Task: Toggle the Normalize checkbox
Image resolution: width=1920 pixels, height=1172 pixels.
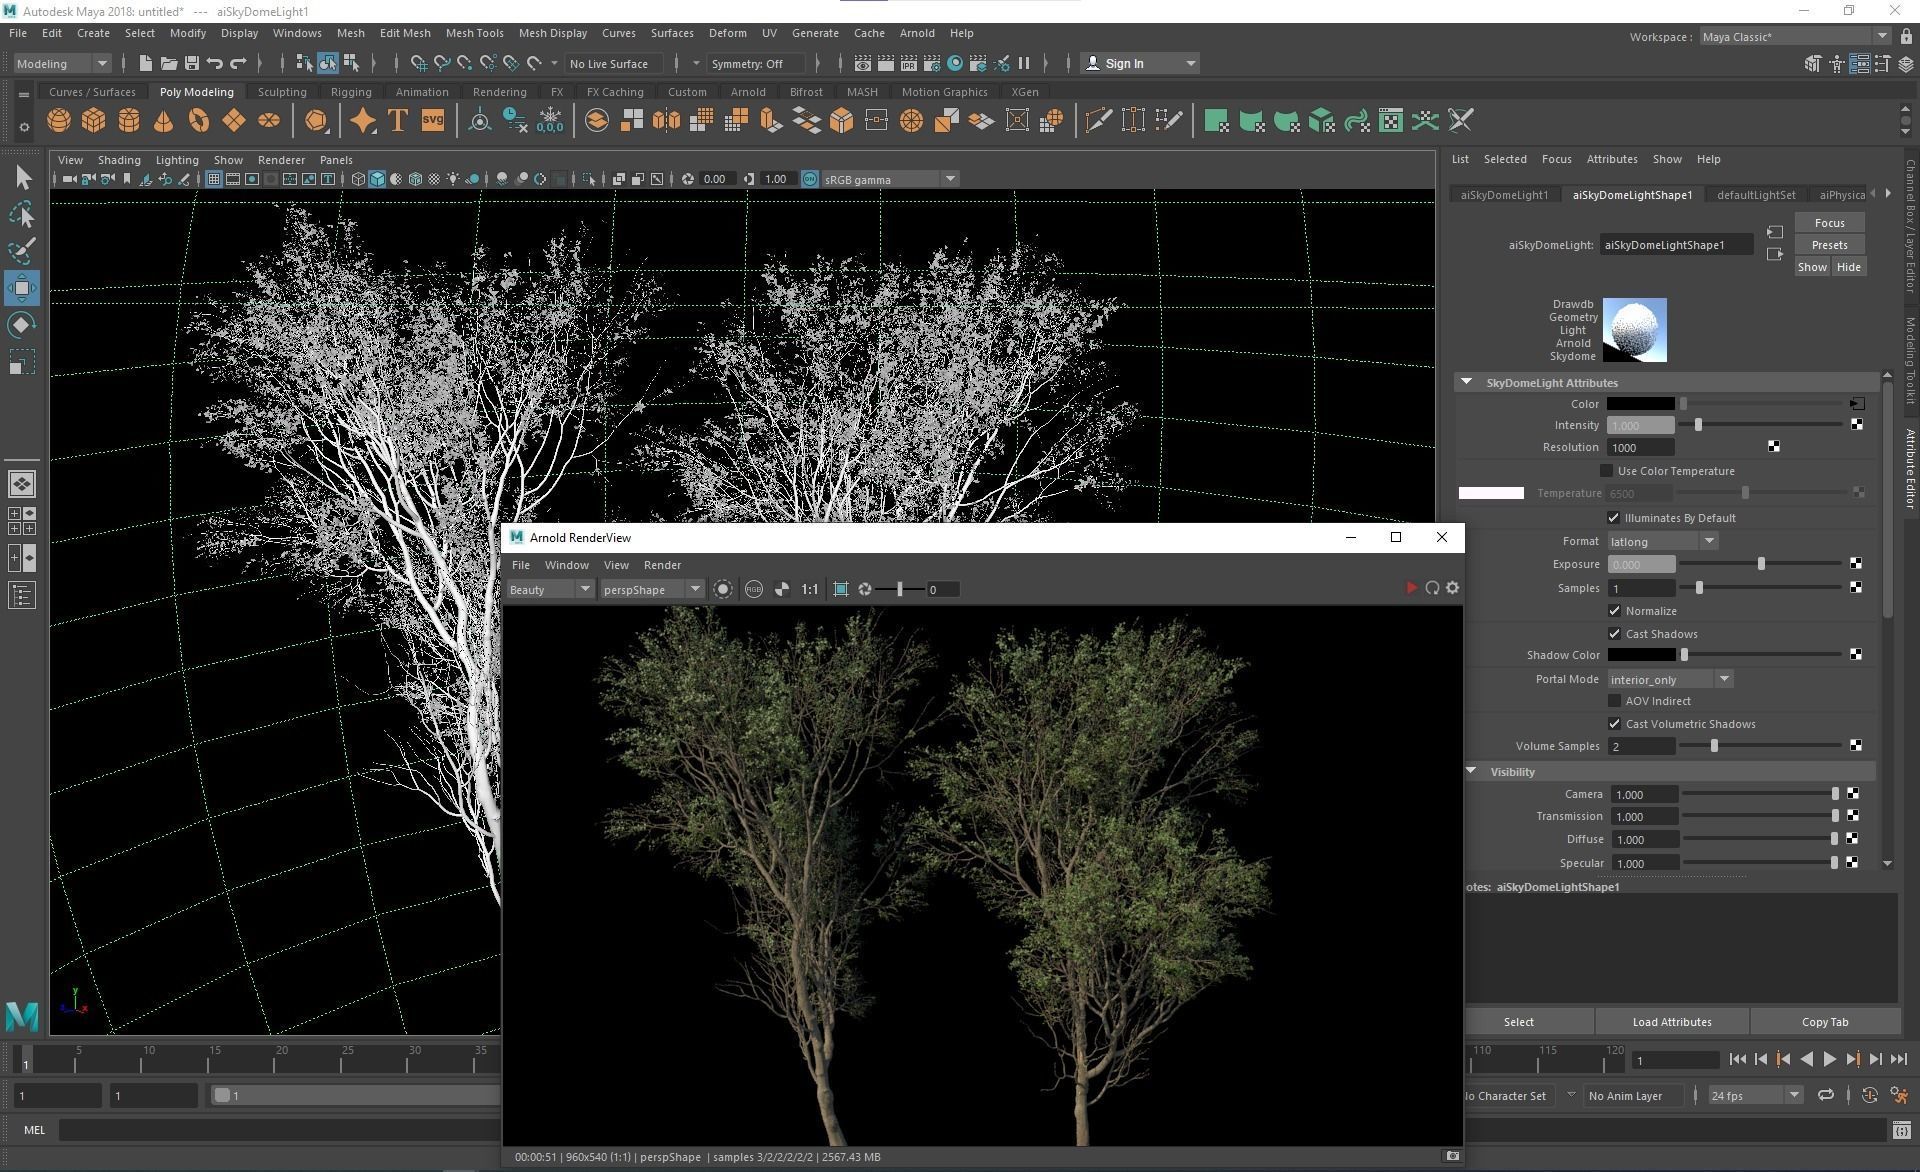Action: point(1614,611)
